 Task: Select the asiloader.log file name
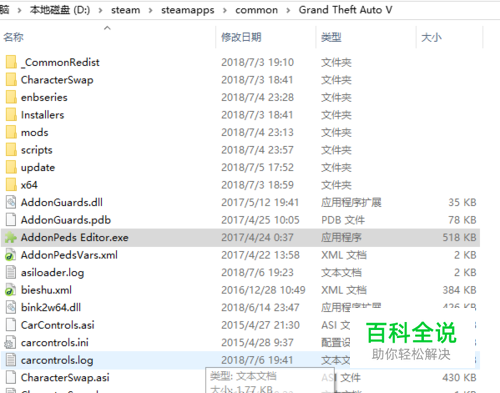[52, 273]
